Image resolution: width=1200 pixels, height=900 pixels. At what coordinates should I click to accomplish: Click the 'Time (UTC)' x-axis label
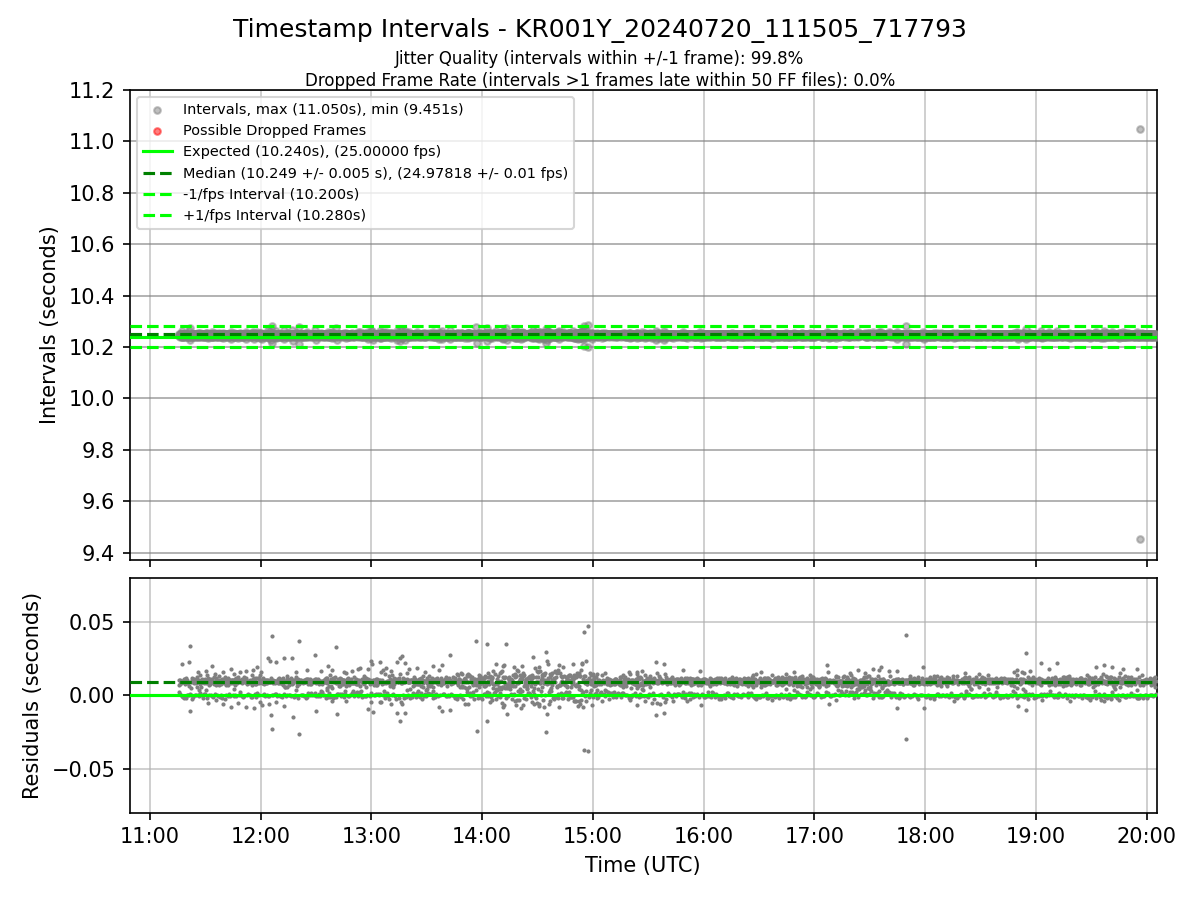coord(643,865)
